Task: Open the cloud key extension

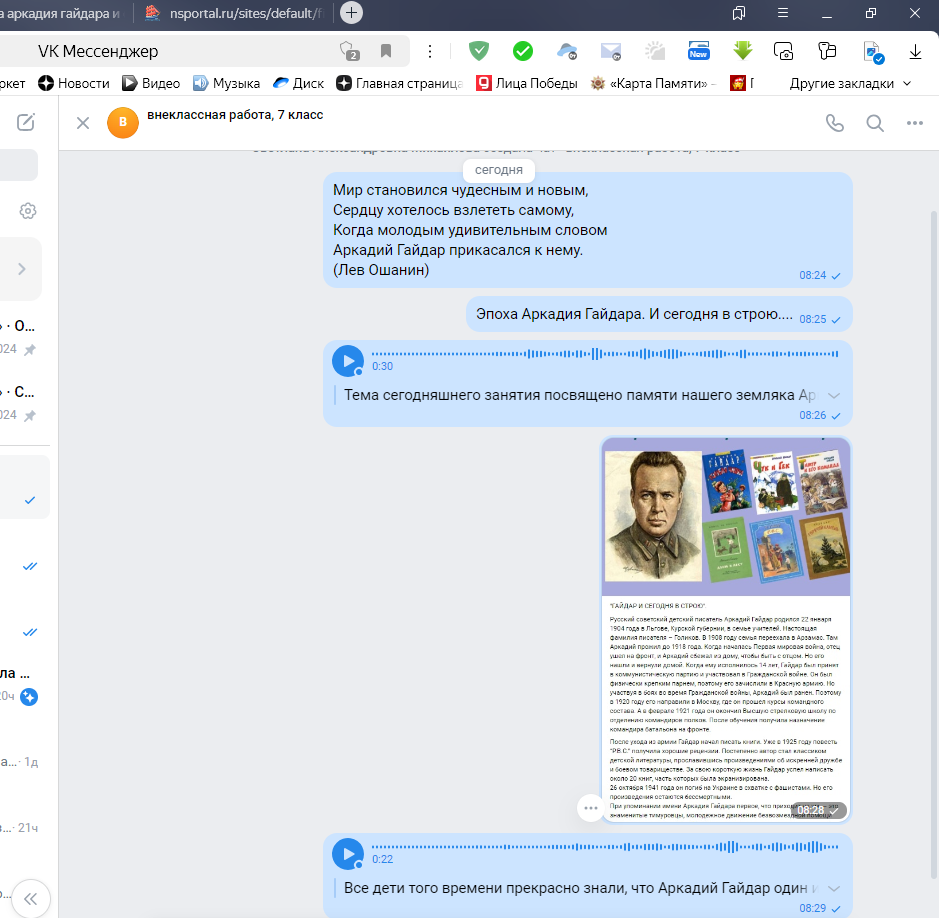Action: coord(567,51)
